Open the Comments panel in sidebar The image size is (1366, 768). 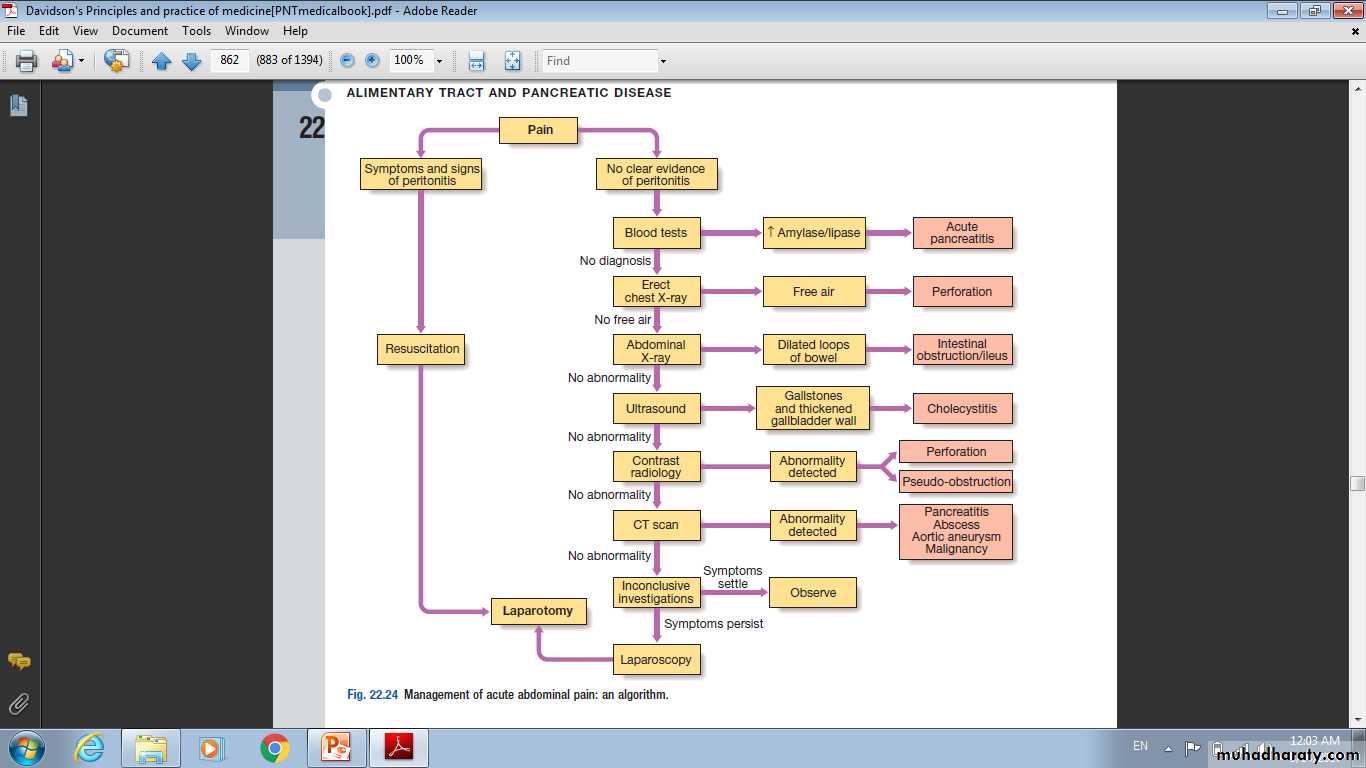click(x=18, y=661)
